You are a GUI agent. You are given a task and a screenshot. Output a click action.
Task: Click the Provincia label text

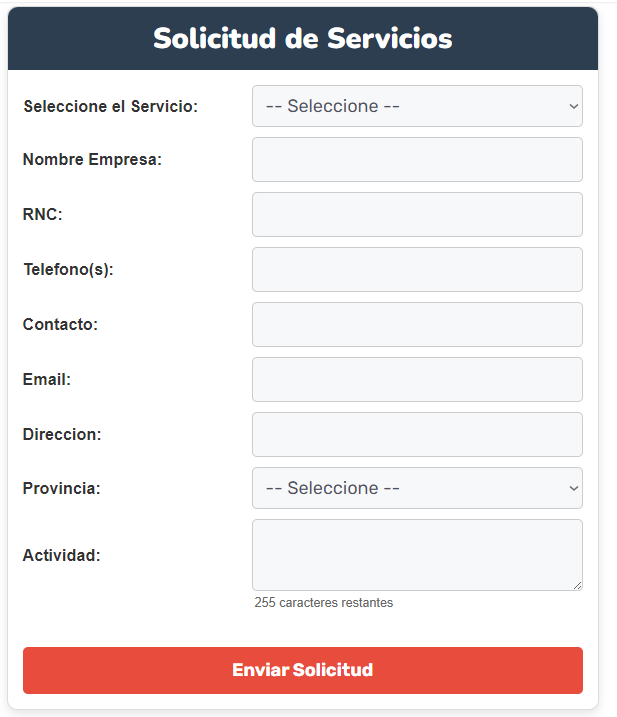coord(61,488)
